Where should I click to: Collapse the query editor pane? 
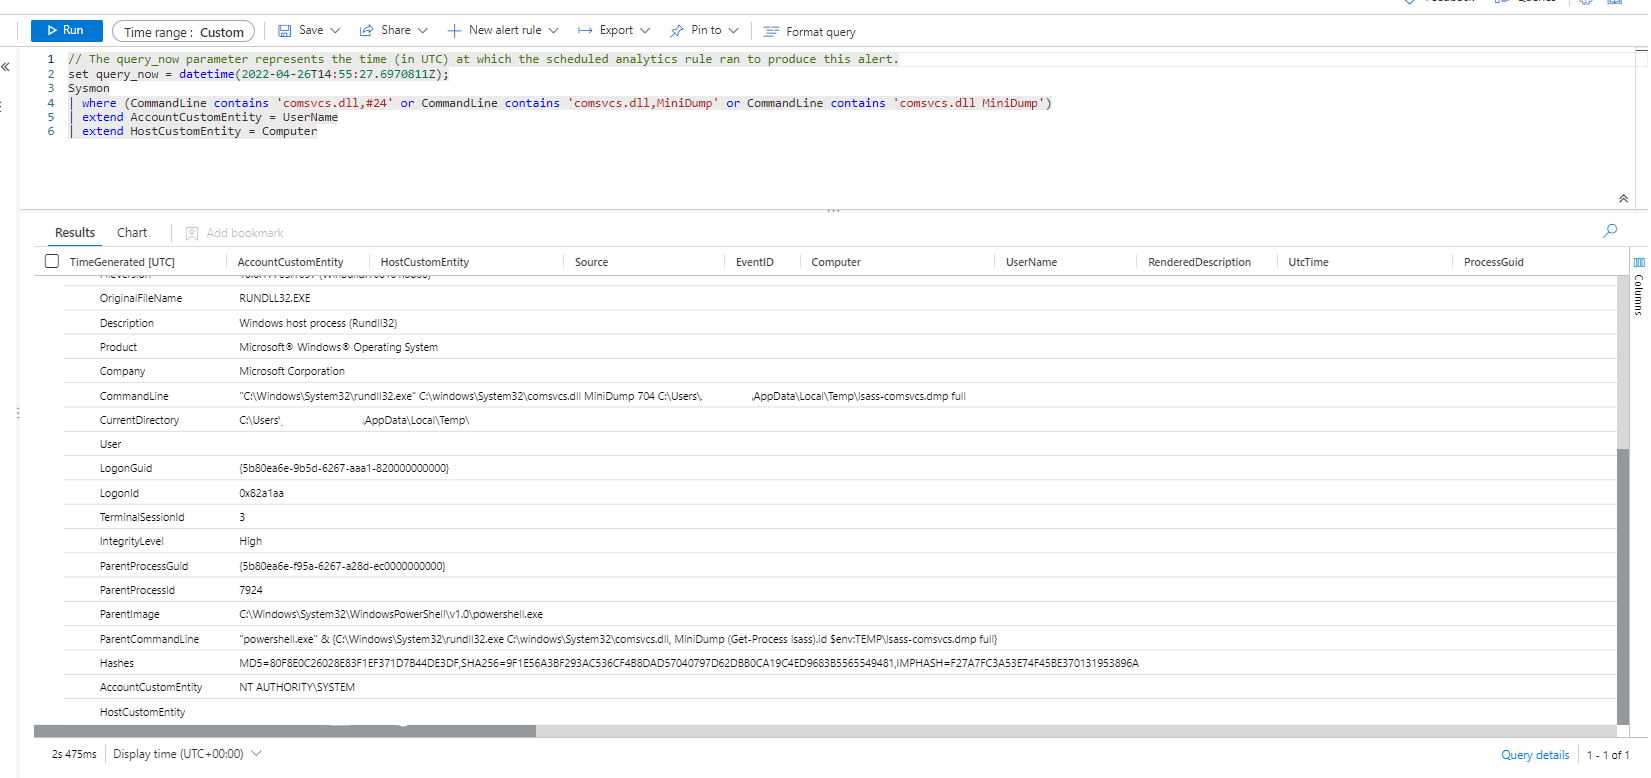tap(1623, 199)
